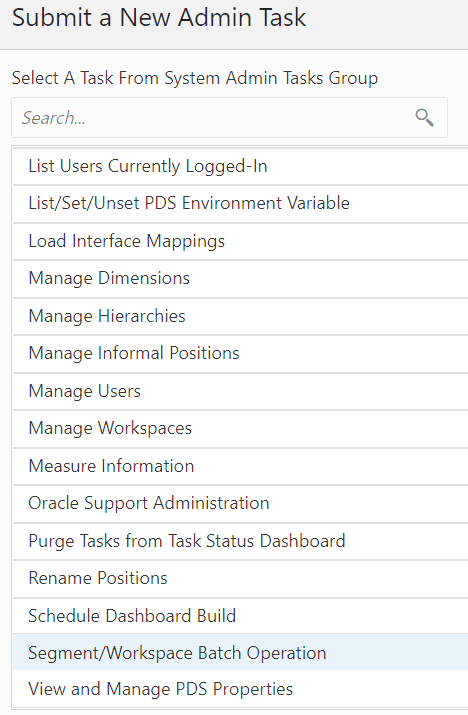Click the Select A Task From System Admin label
Image resolution: width=468 pixels, height=715 pixels.
[x=195, y=78]
